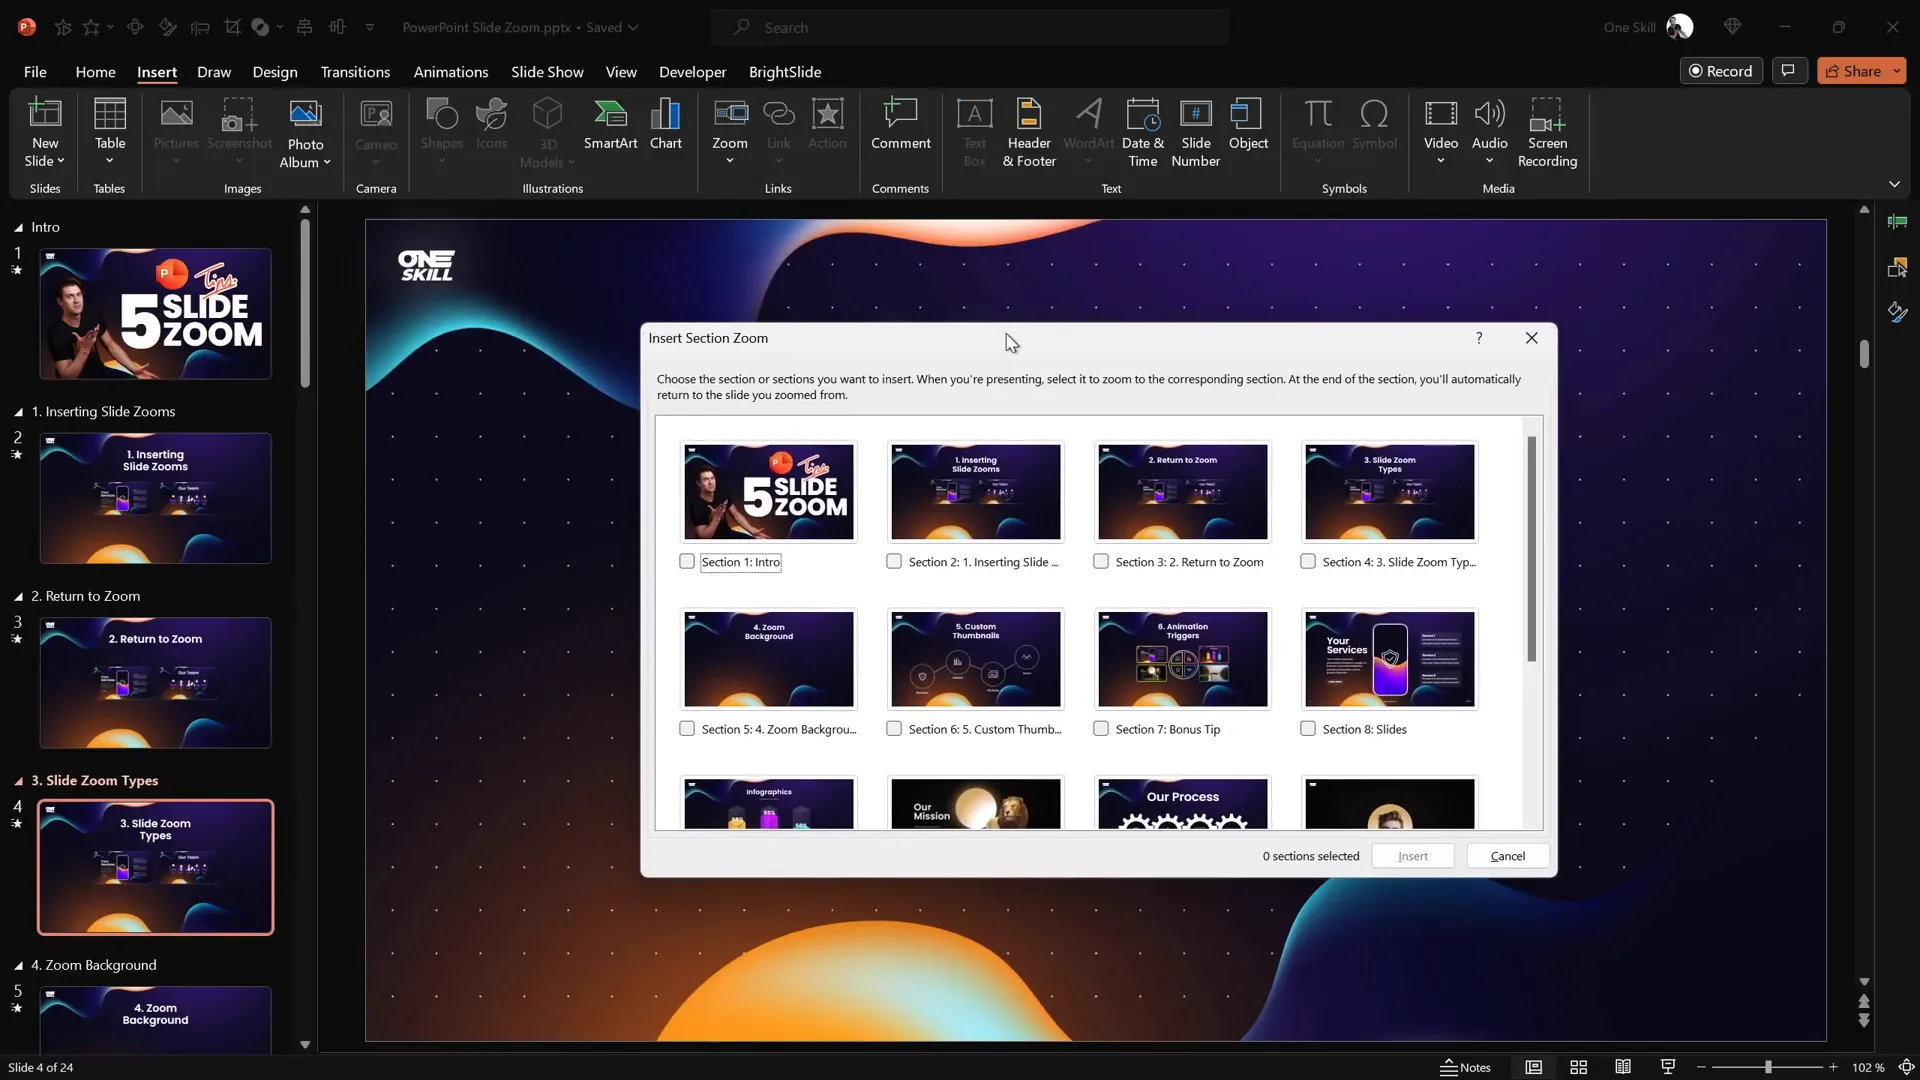Open the File menu
The width and height of the screenshot is (1920, 1080).
(x=35, y=72)
